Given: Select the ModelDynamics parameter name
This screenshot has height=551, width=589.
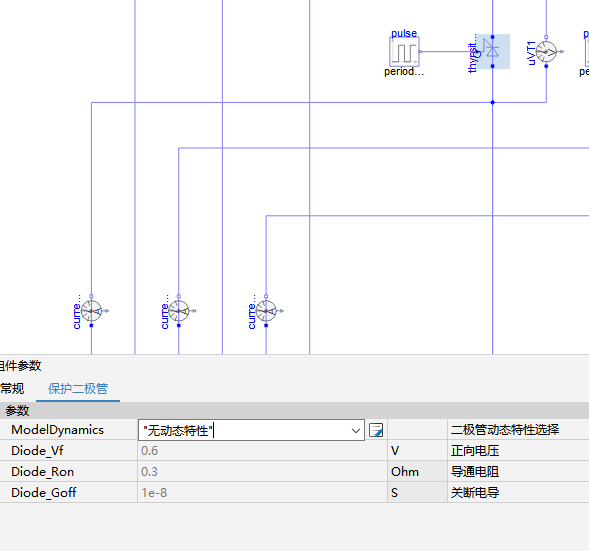Looking at the screenshot, I should click(x=57, y=430).
